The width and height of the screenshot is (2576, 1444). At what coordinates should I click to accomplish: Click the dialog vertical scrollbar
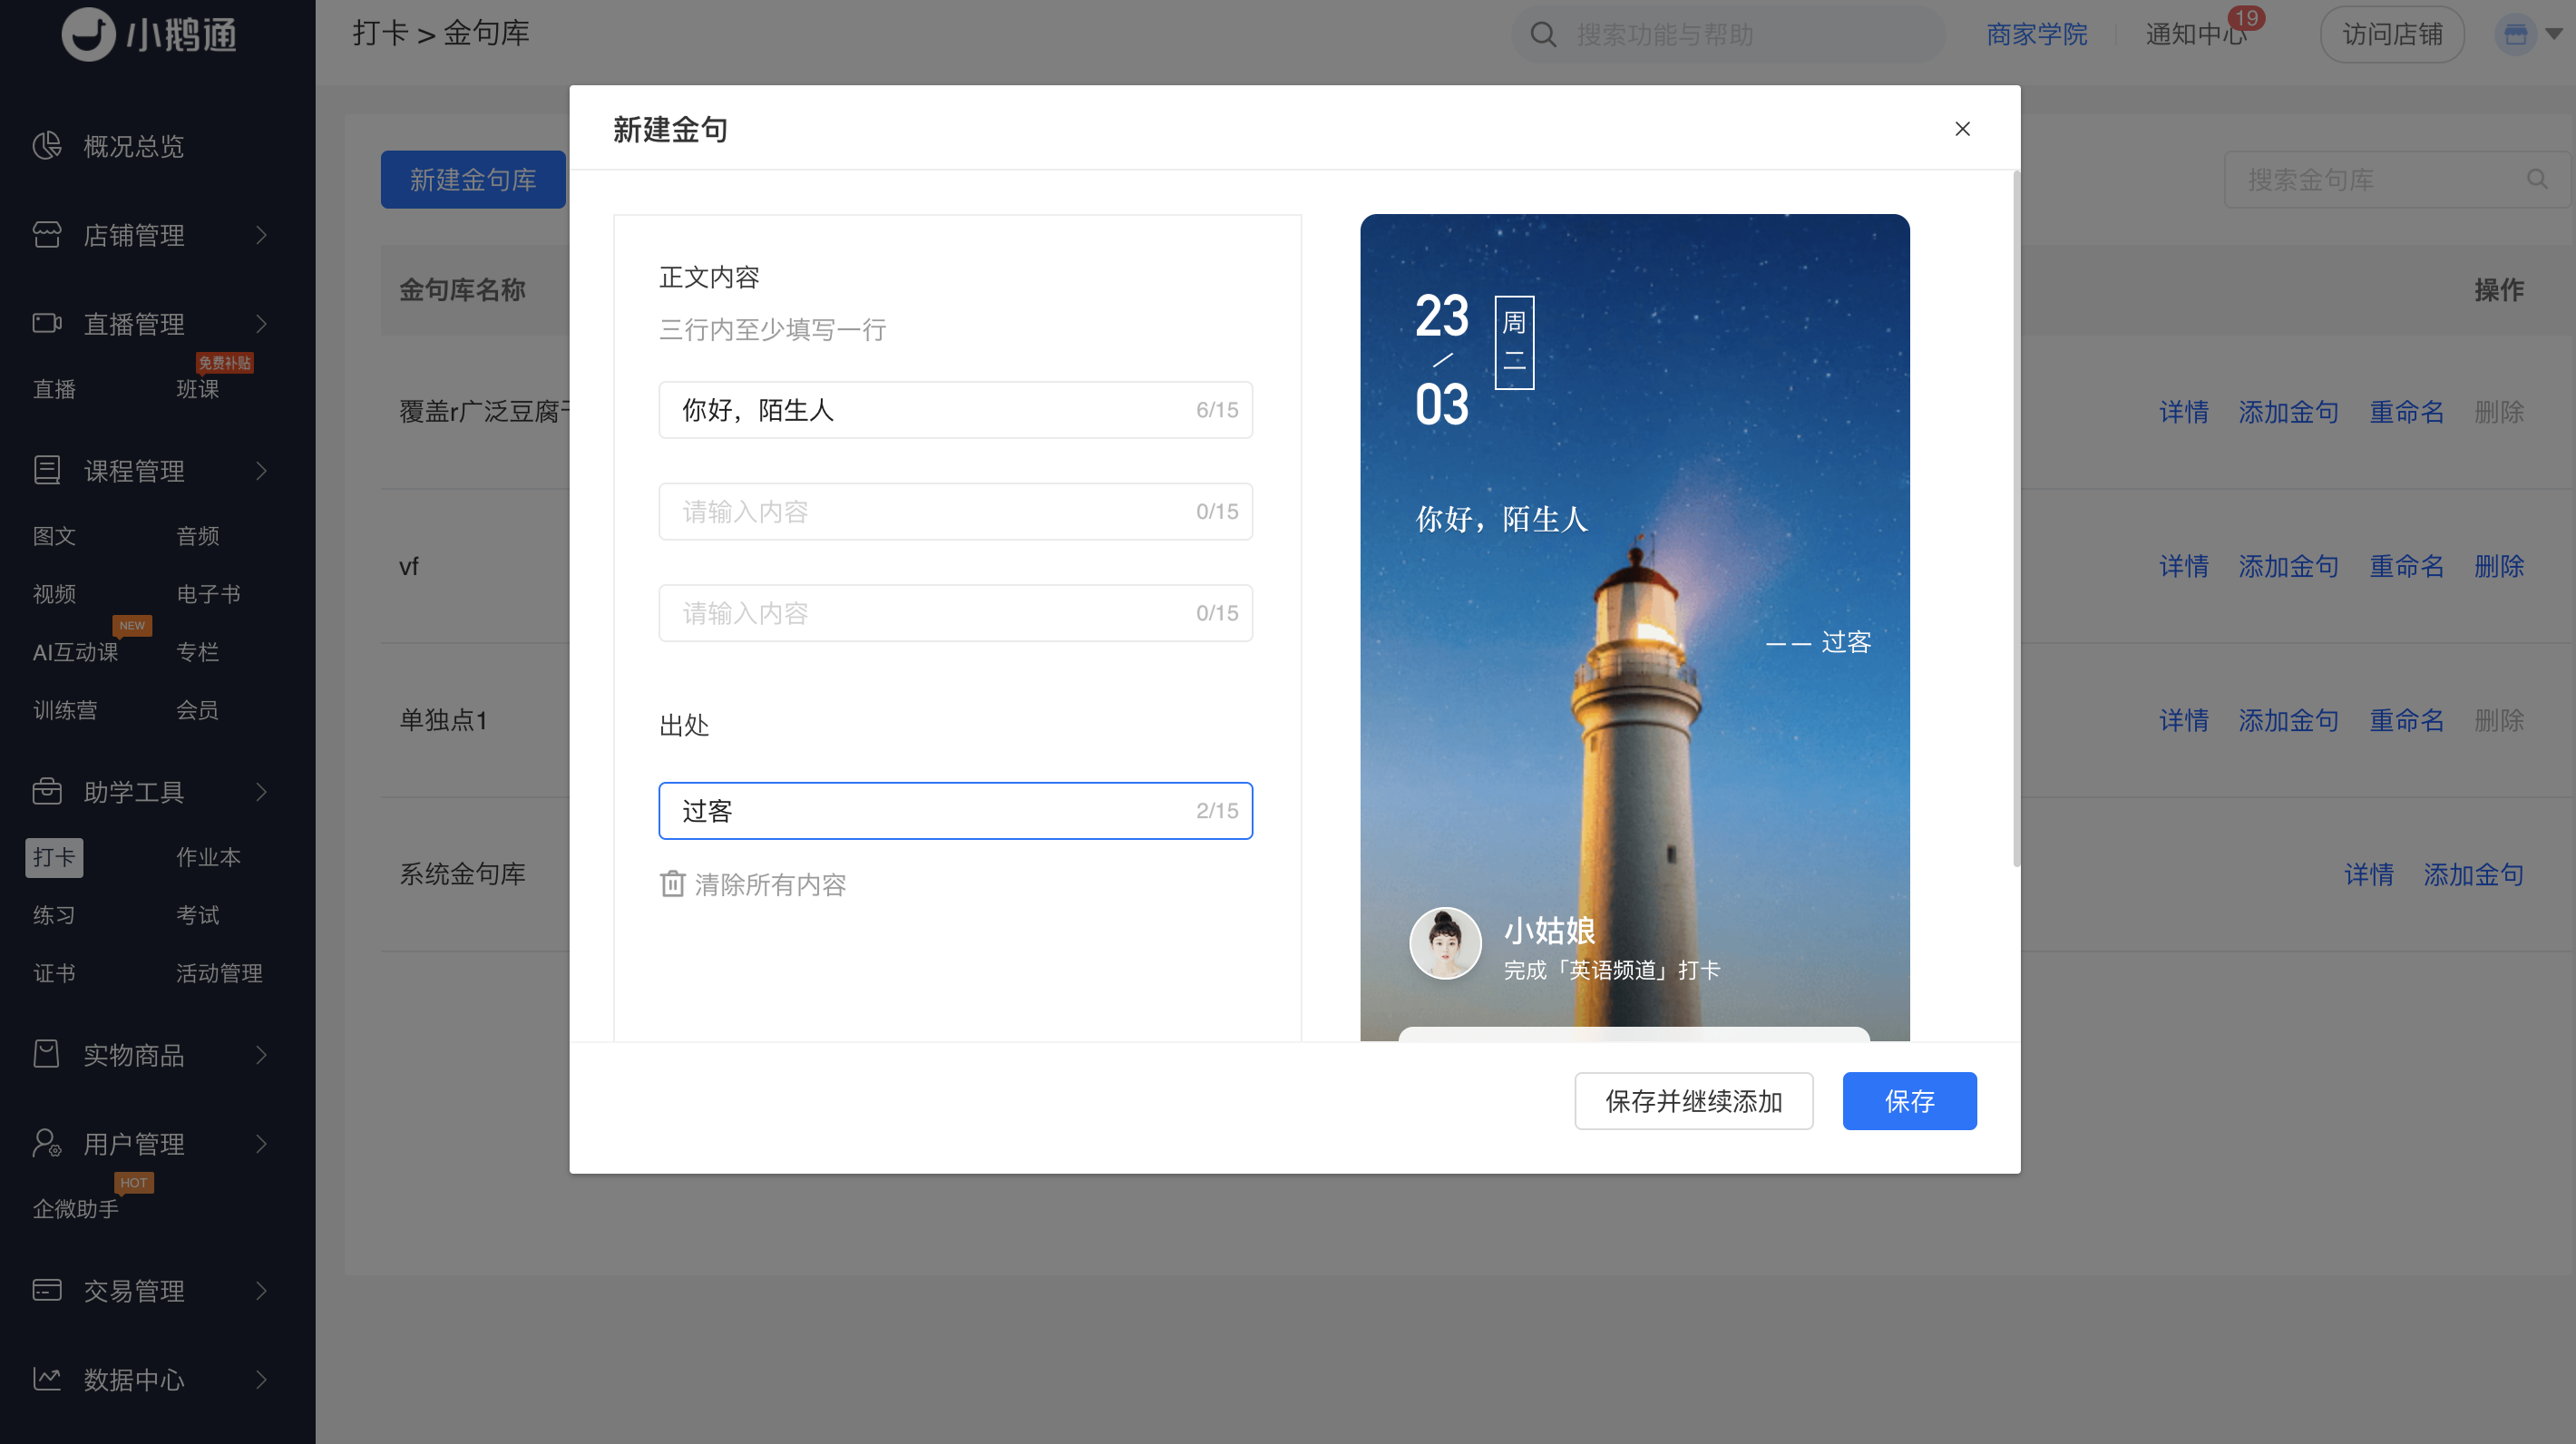pyautogui.click(x=2016, y=518)
